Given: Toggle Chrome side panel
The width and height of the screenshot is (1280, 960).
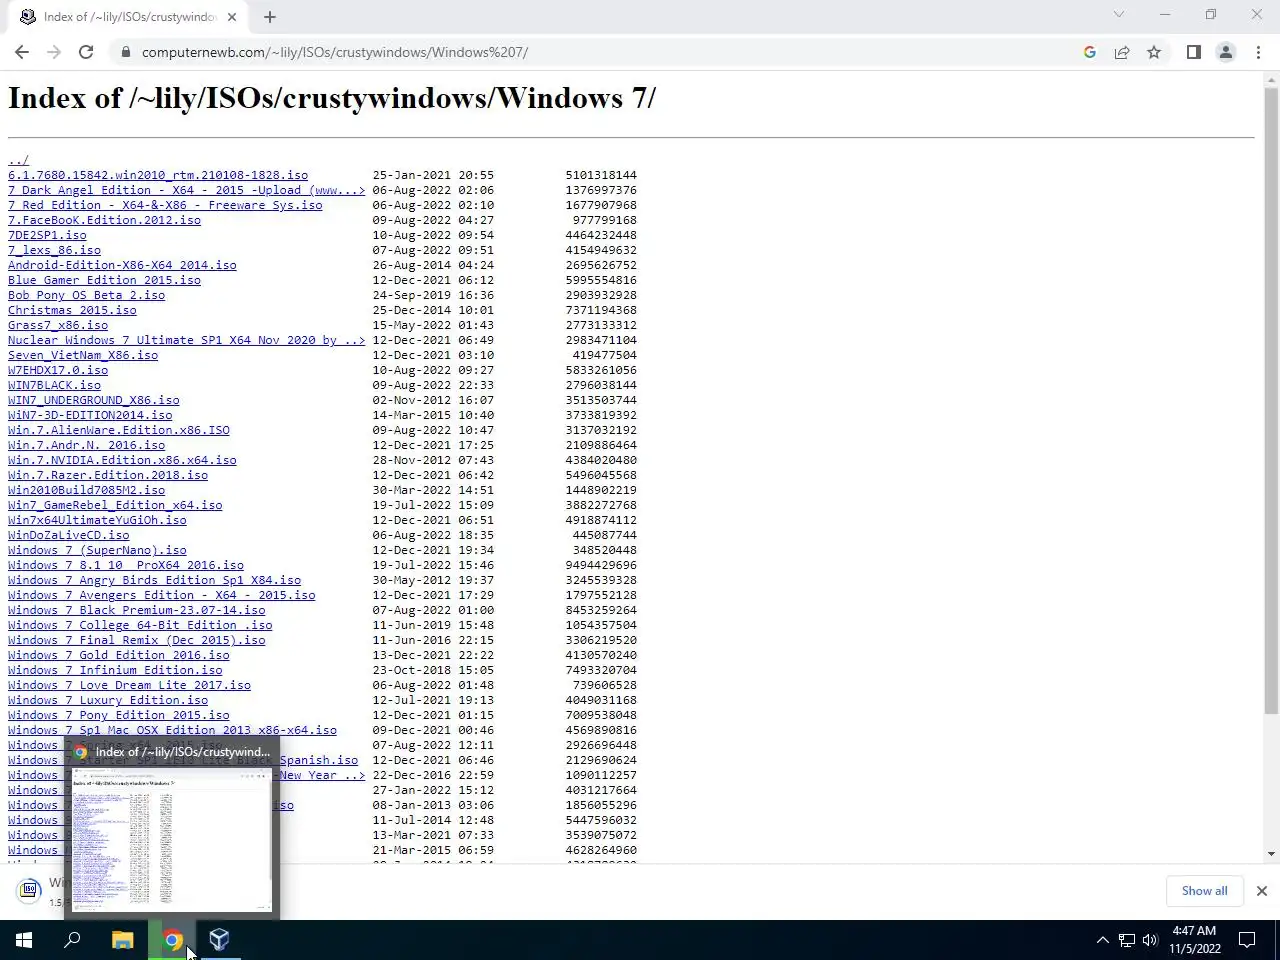Looking at the screenshot, I should [1193, 52].
